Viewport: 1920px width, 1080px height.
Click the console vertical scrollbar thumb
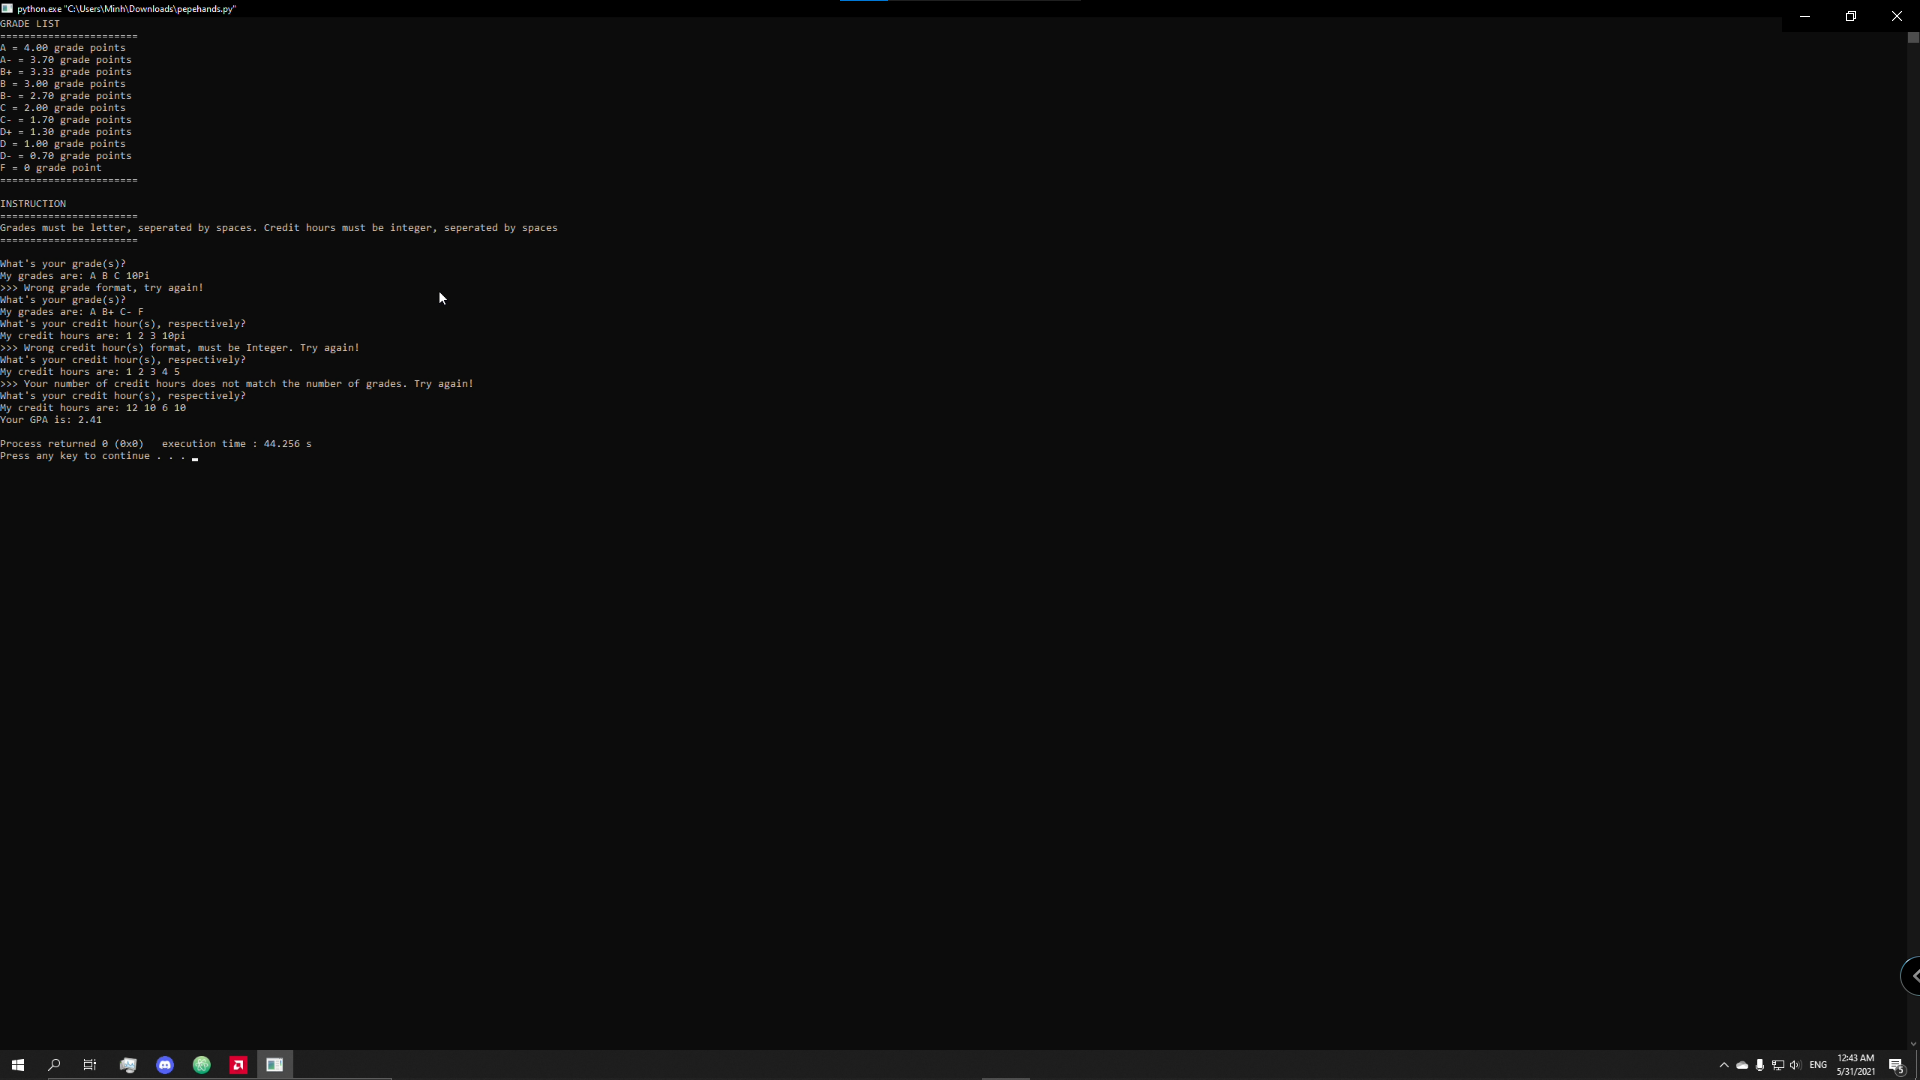[1913, 38]
